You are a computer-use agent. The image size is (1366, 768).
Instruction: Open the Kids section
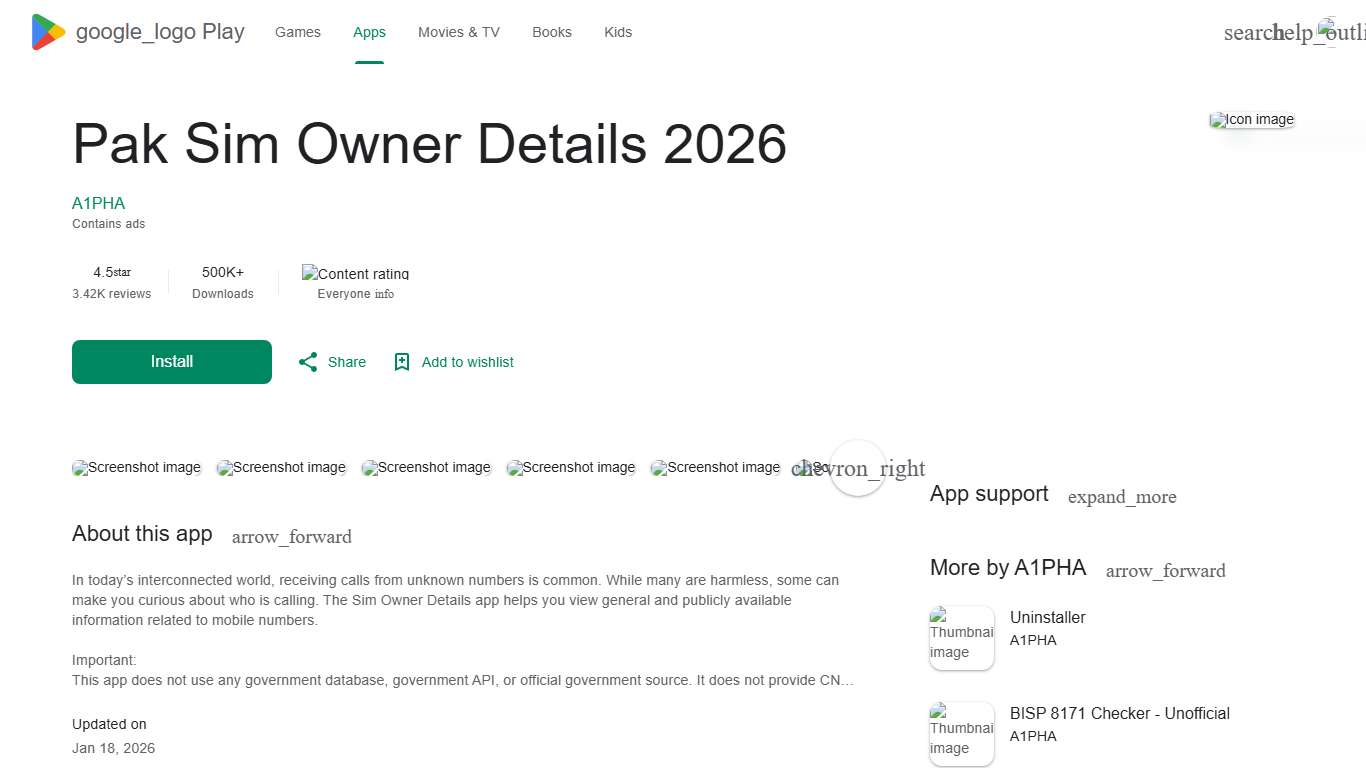pos(617,32)
